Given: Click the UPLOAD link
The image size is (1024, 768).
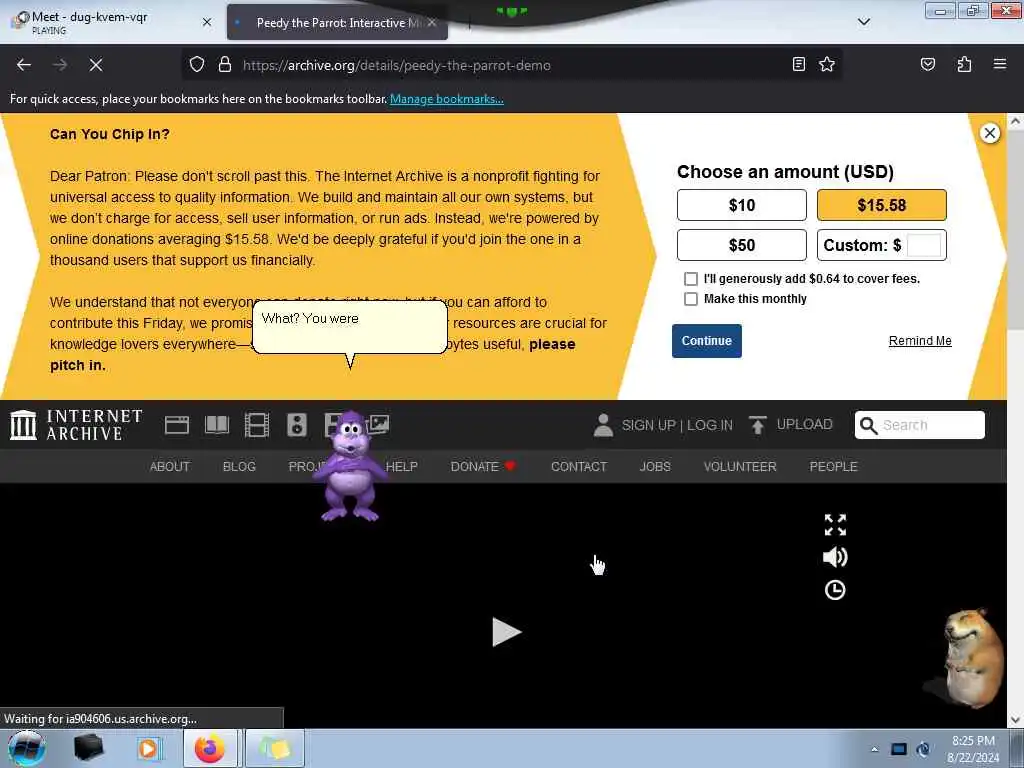Looking at the screenshot, I should (805, 424).
